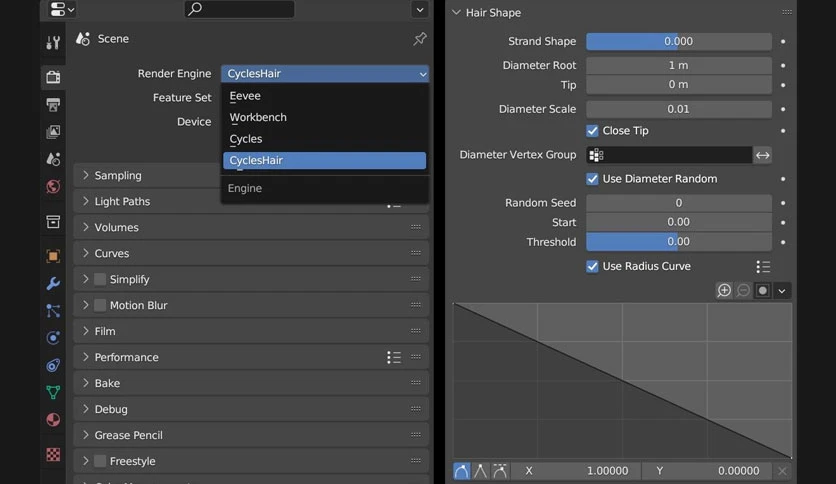Set auto clamped handle type
Viewport: 836px width, 484px height.
point(500,471)
